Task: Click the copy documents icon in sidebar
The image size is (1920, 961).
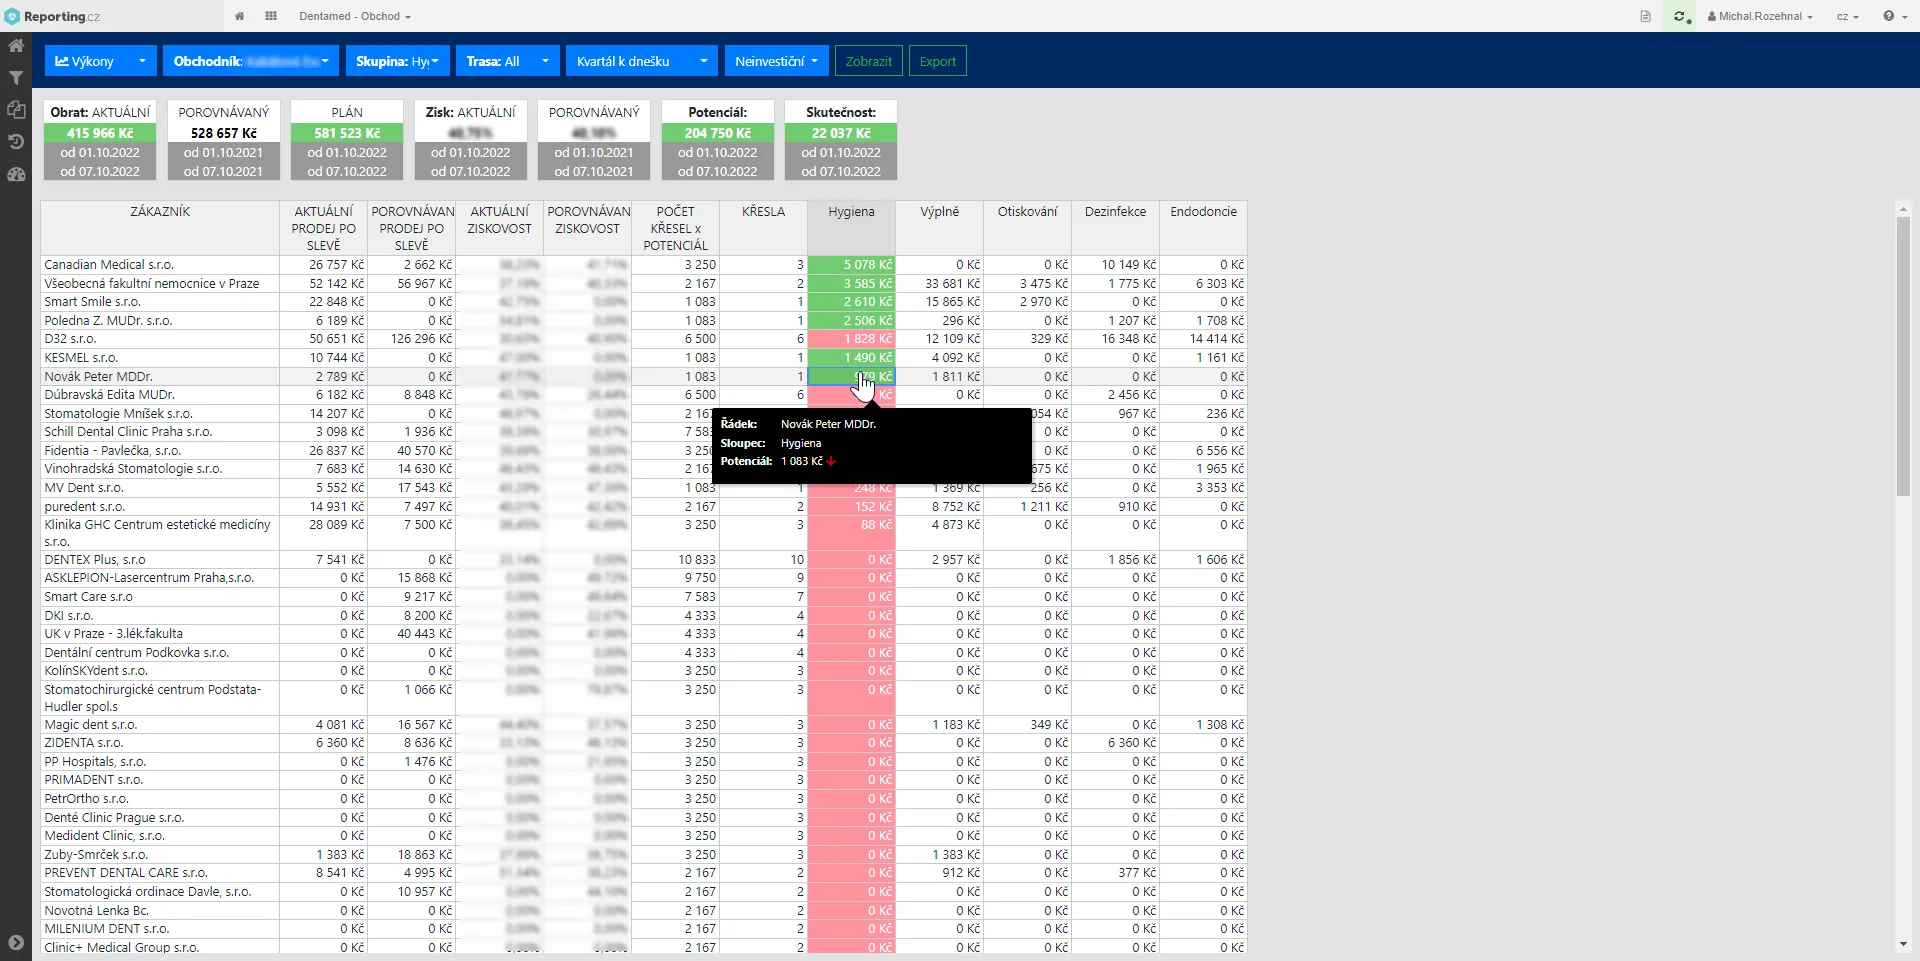Action: (16, 110)
